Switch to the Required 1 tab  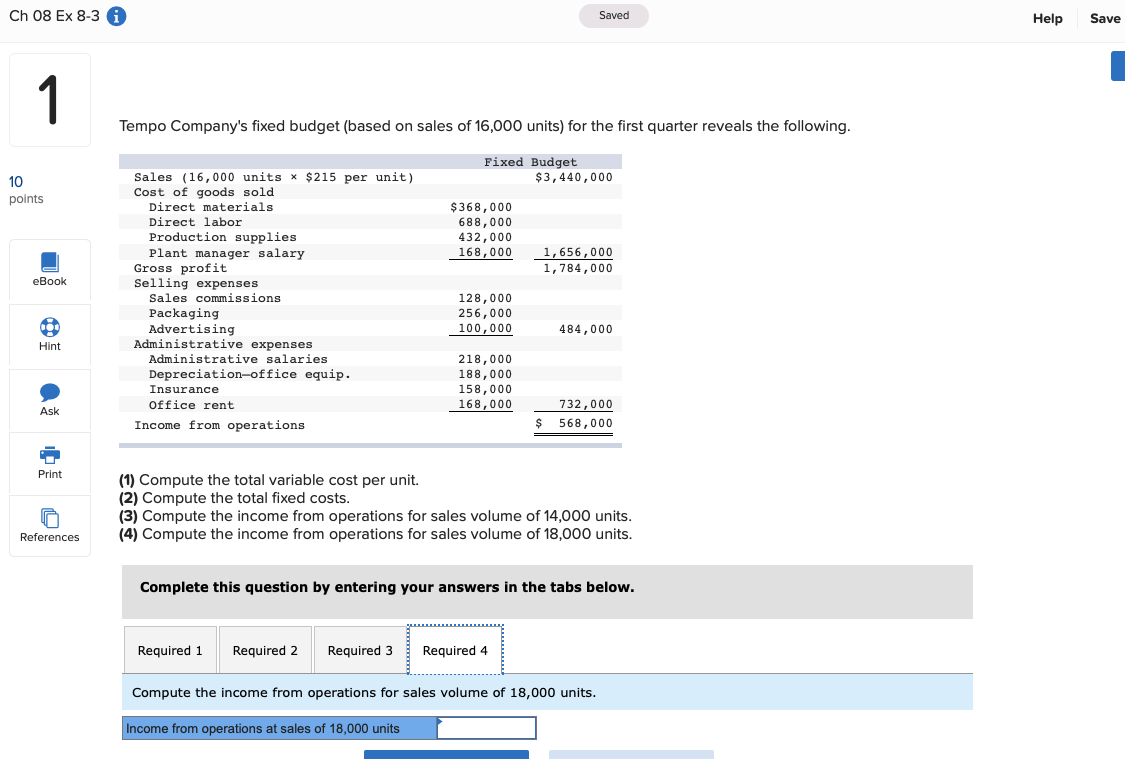click(x=170, y=649)
